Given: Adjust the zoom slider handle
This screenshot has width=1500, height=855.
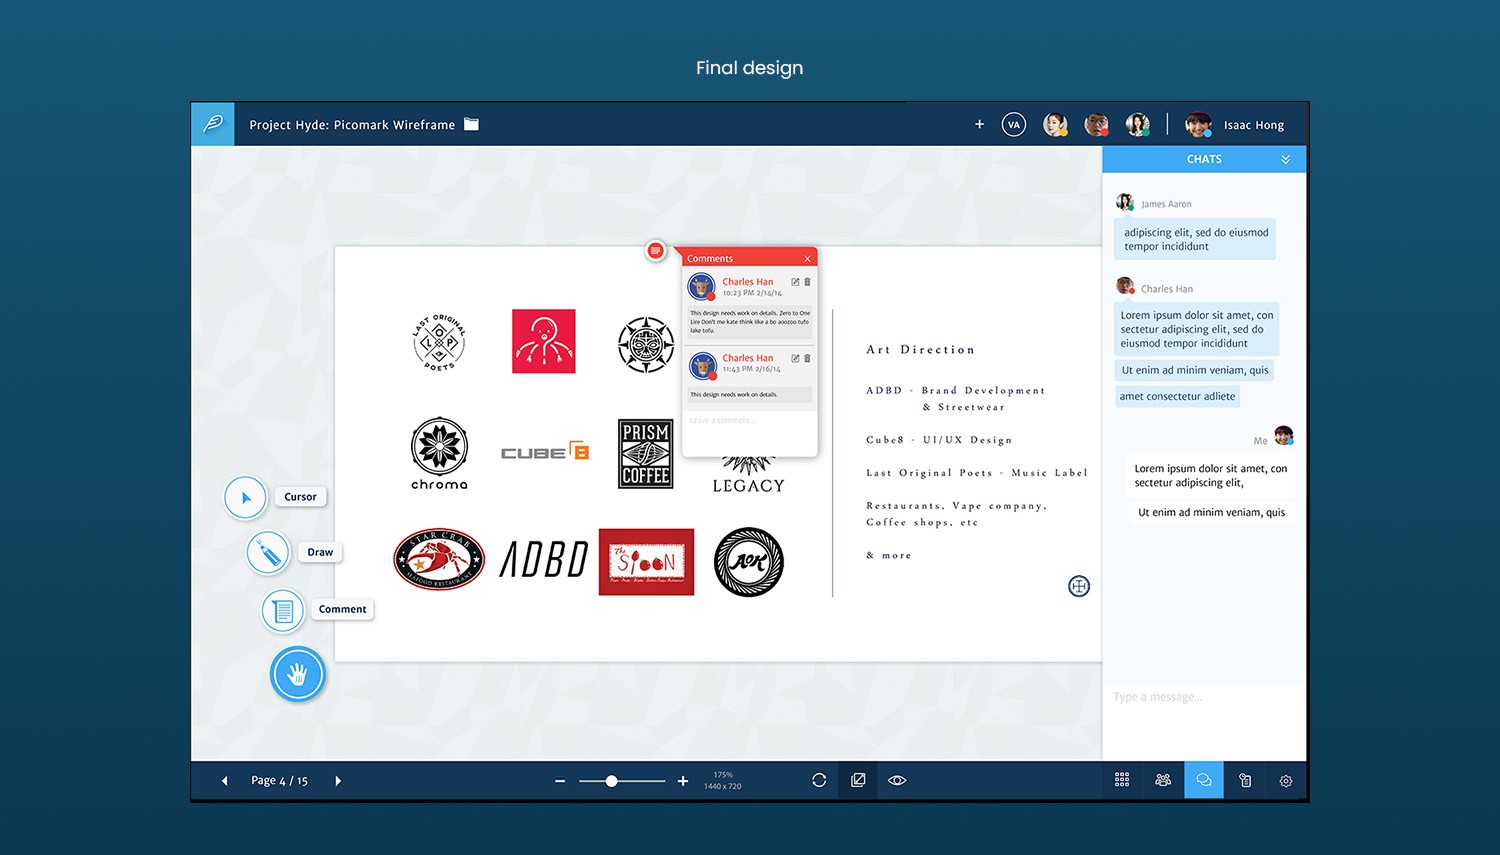Looking at the screenshot, I should [611, 781].
